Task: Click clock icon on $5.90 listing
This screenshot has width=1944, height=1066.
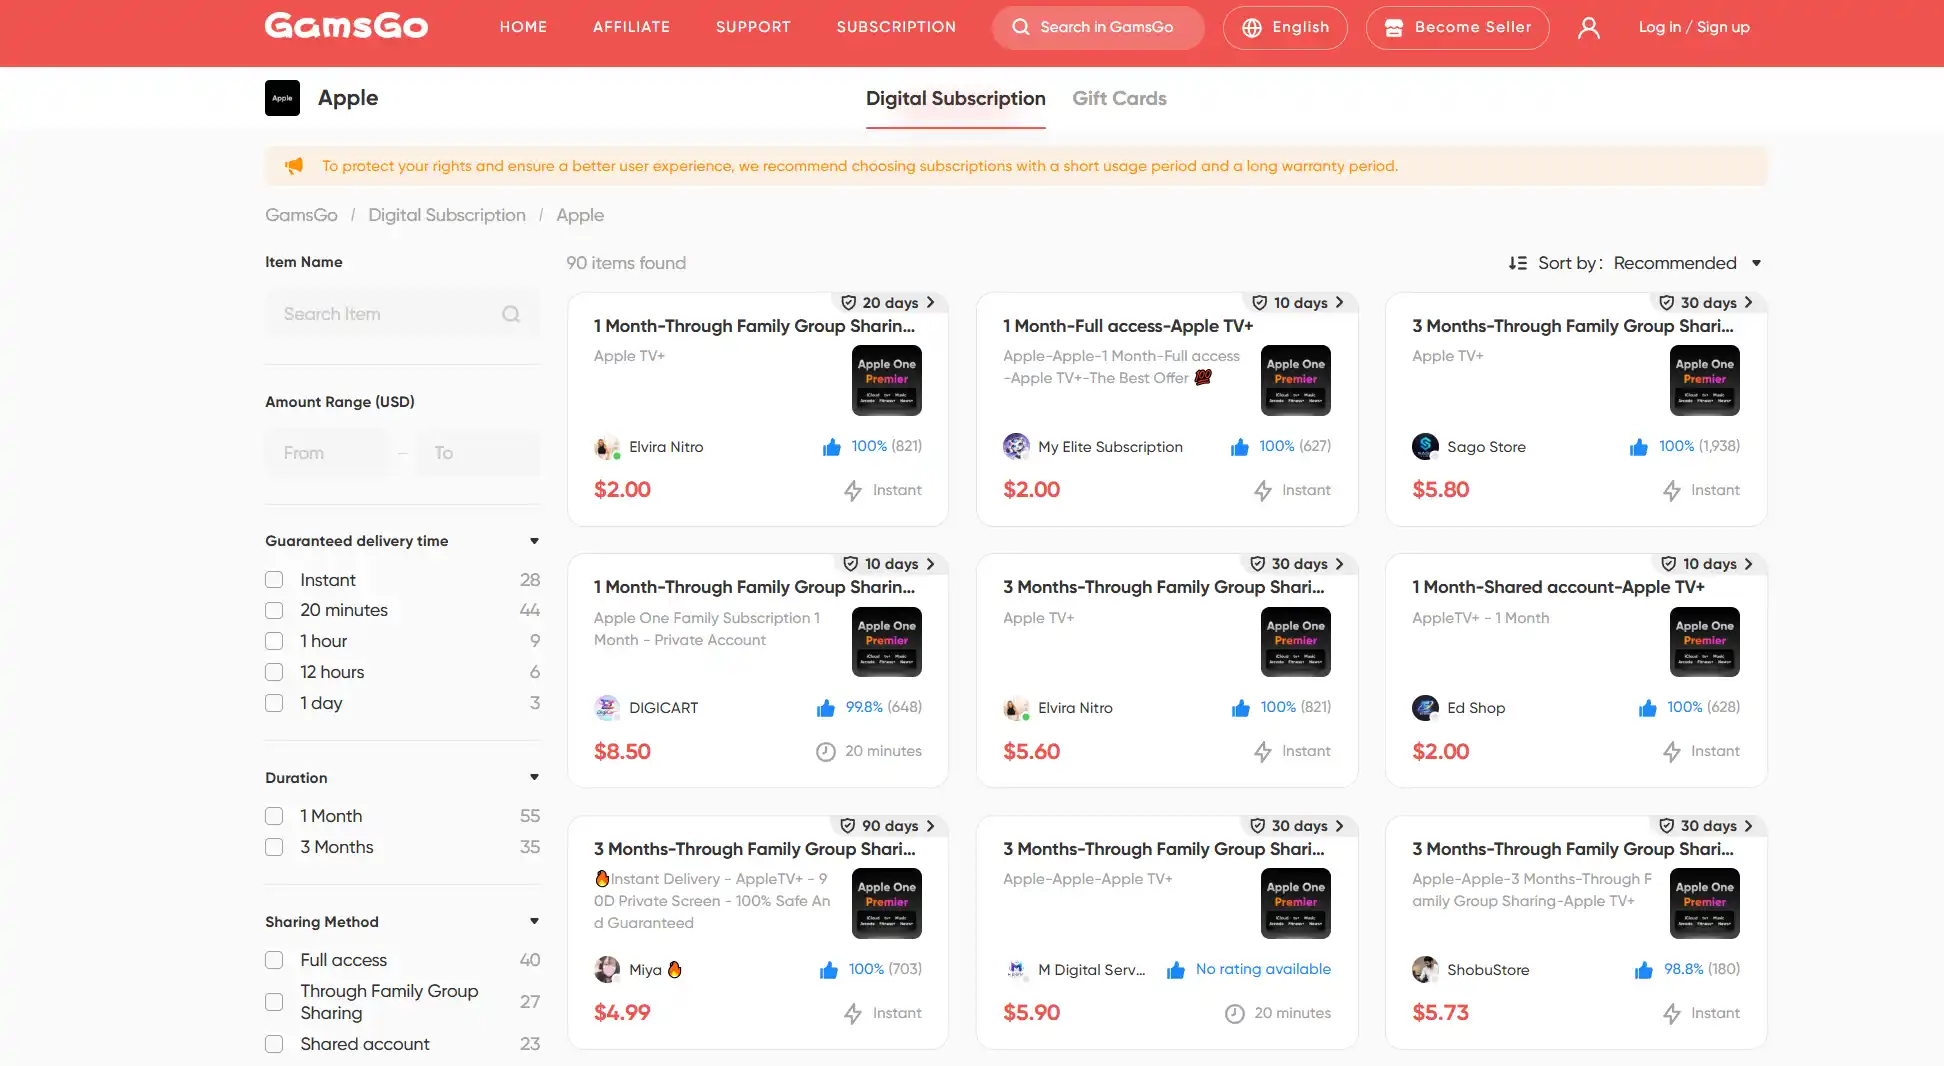Action: 1235,1014
